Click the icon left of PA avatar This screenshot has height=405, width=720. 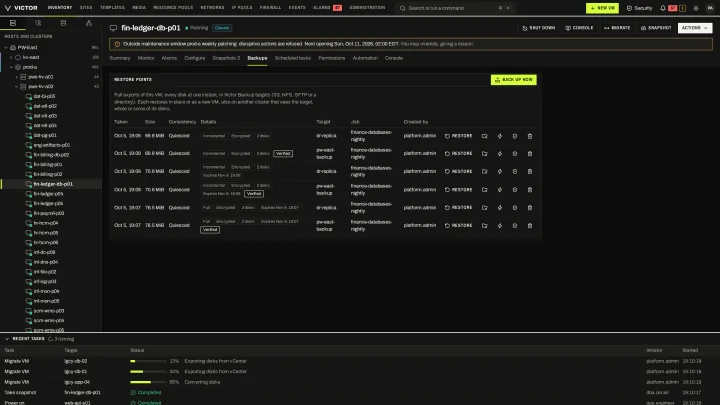tap(696, 8)
